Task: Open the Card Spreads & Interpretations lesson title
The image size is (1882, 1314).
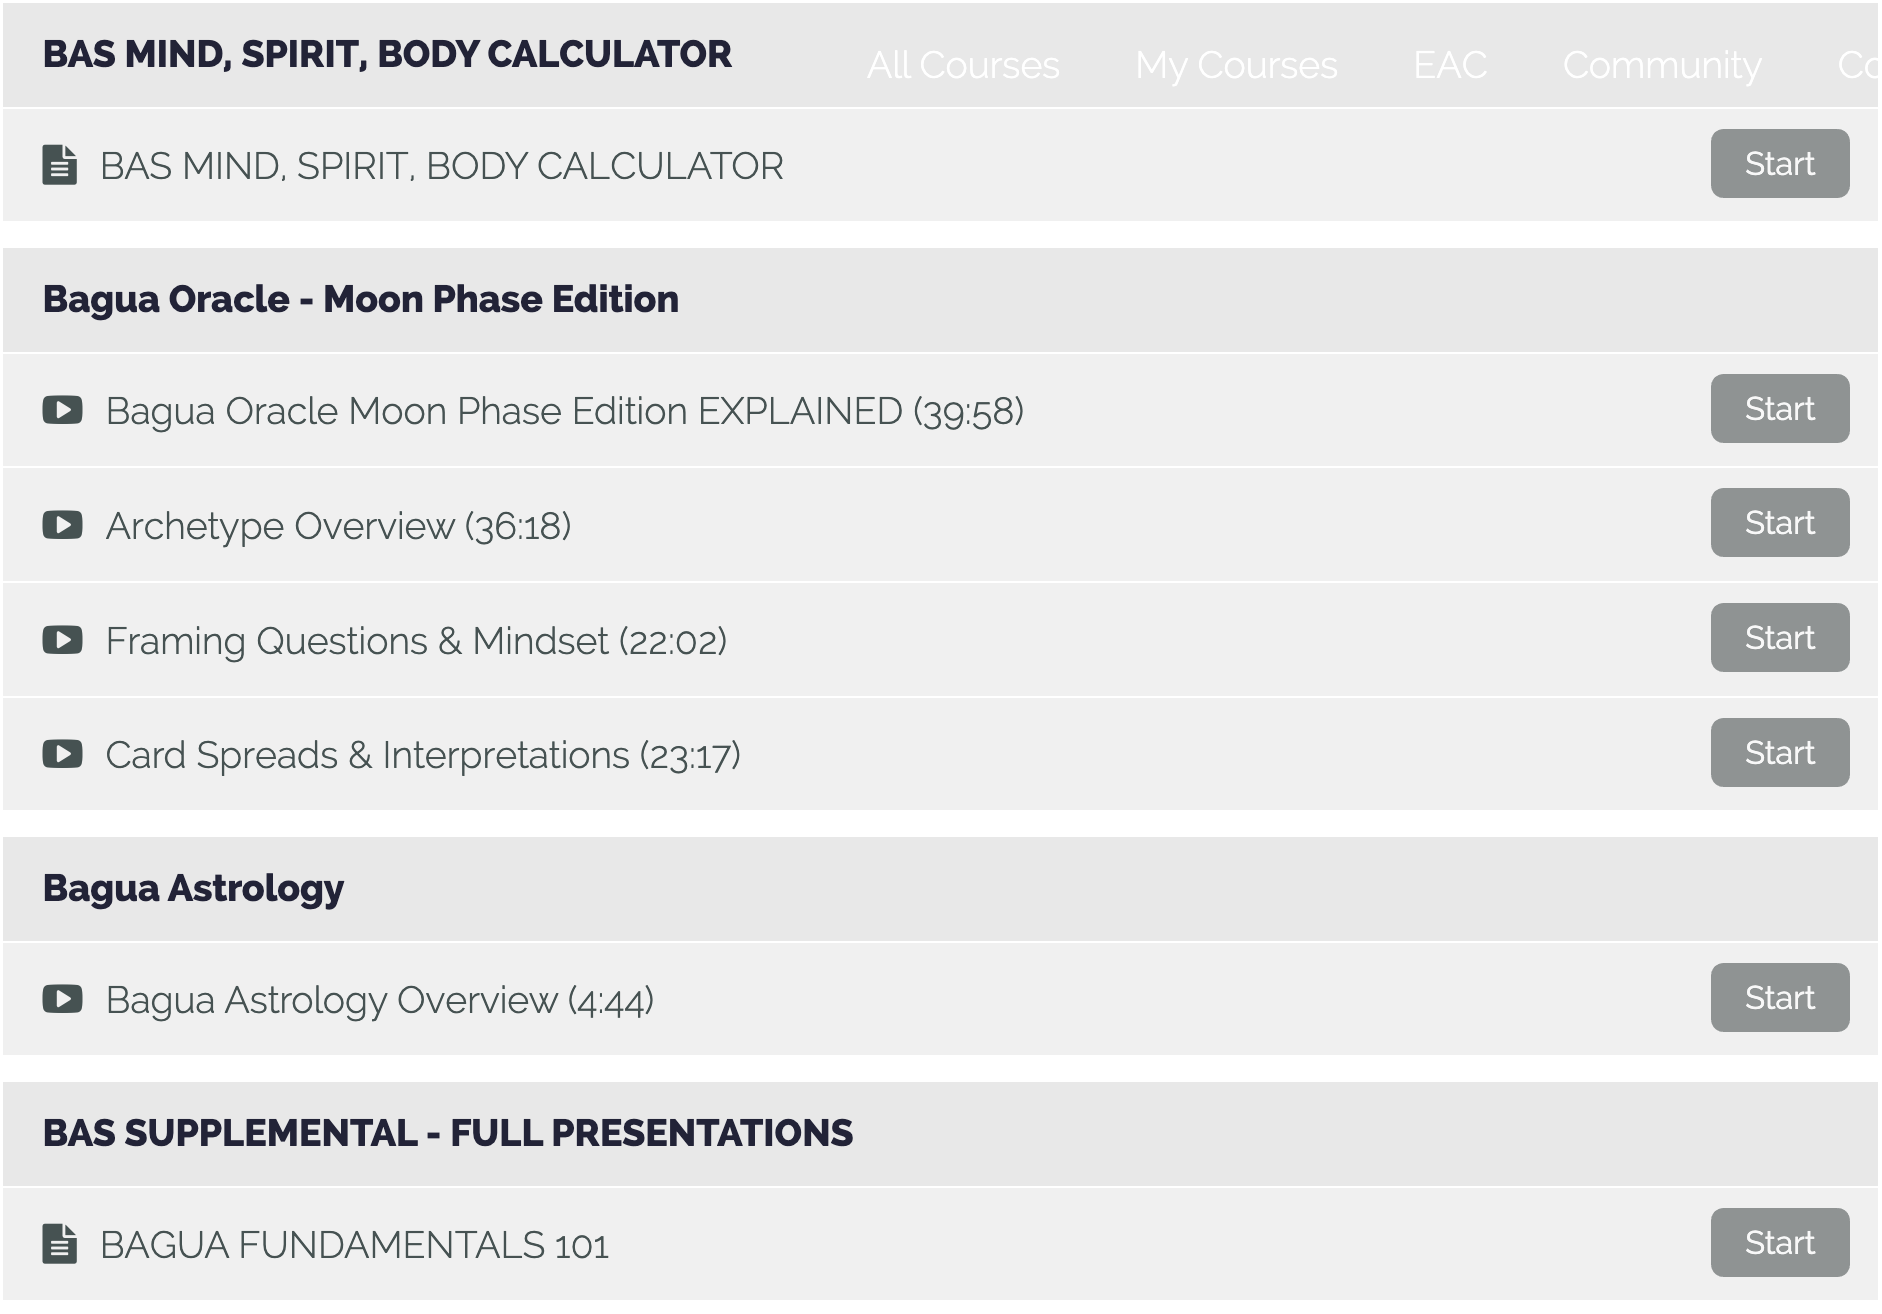Action: [423, 755]
